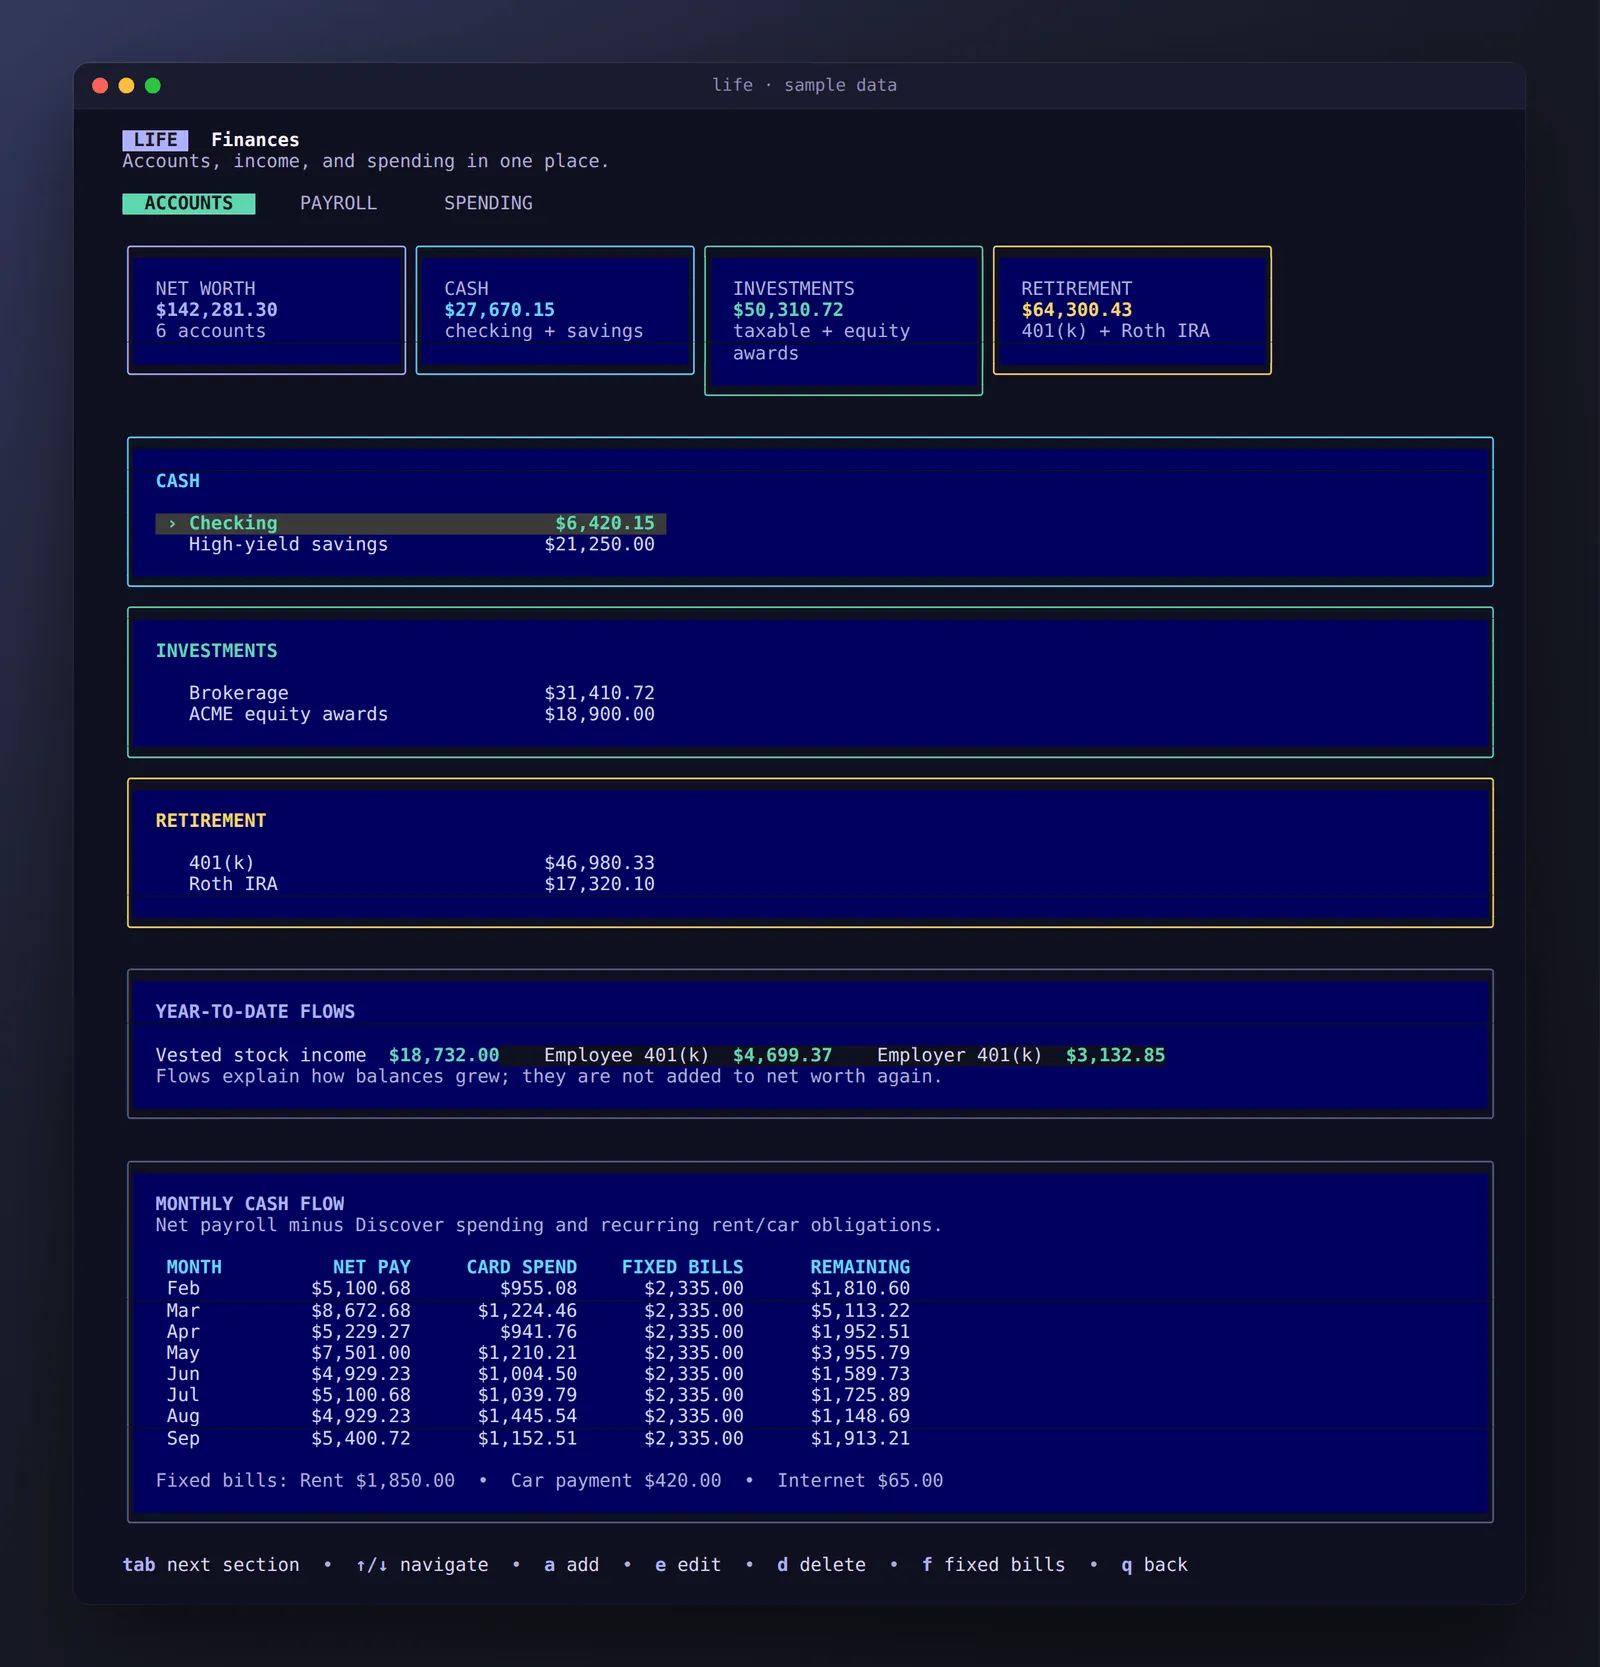
Task: Click the $17,320.10 Roth IRA balance
Action: 600,884
